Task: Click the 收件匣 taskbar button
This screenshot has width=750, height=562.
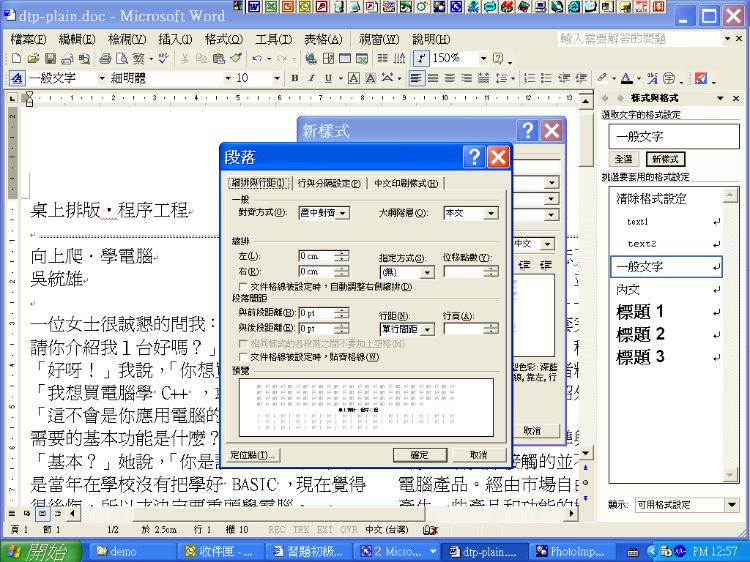Action: pyautogui.click(x=219, y=551)
